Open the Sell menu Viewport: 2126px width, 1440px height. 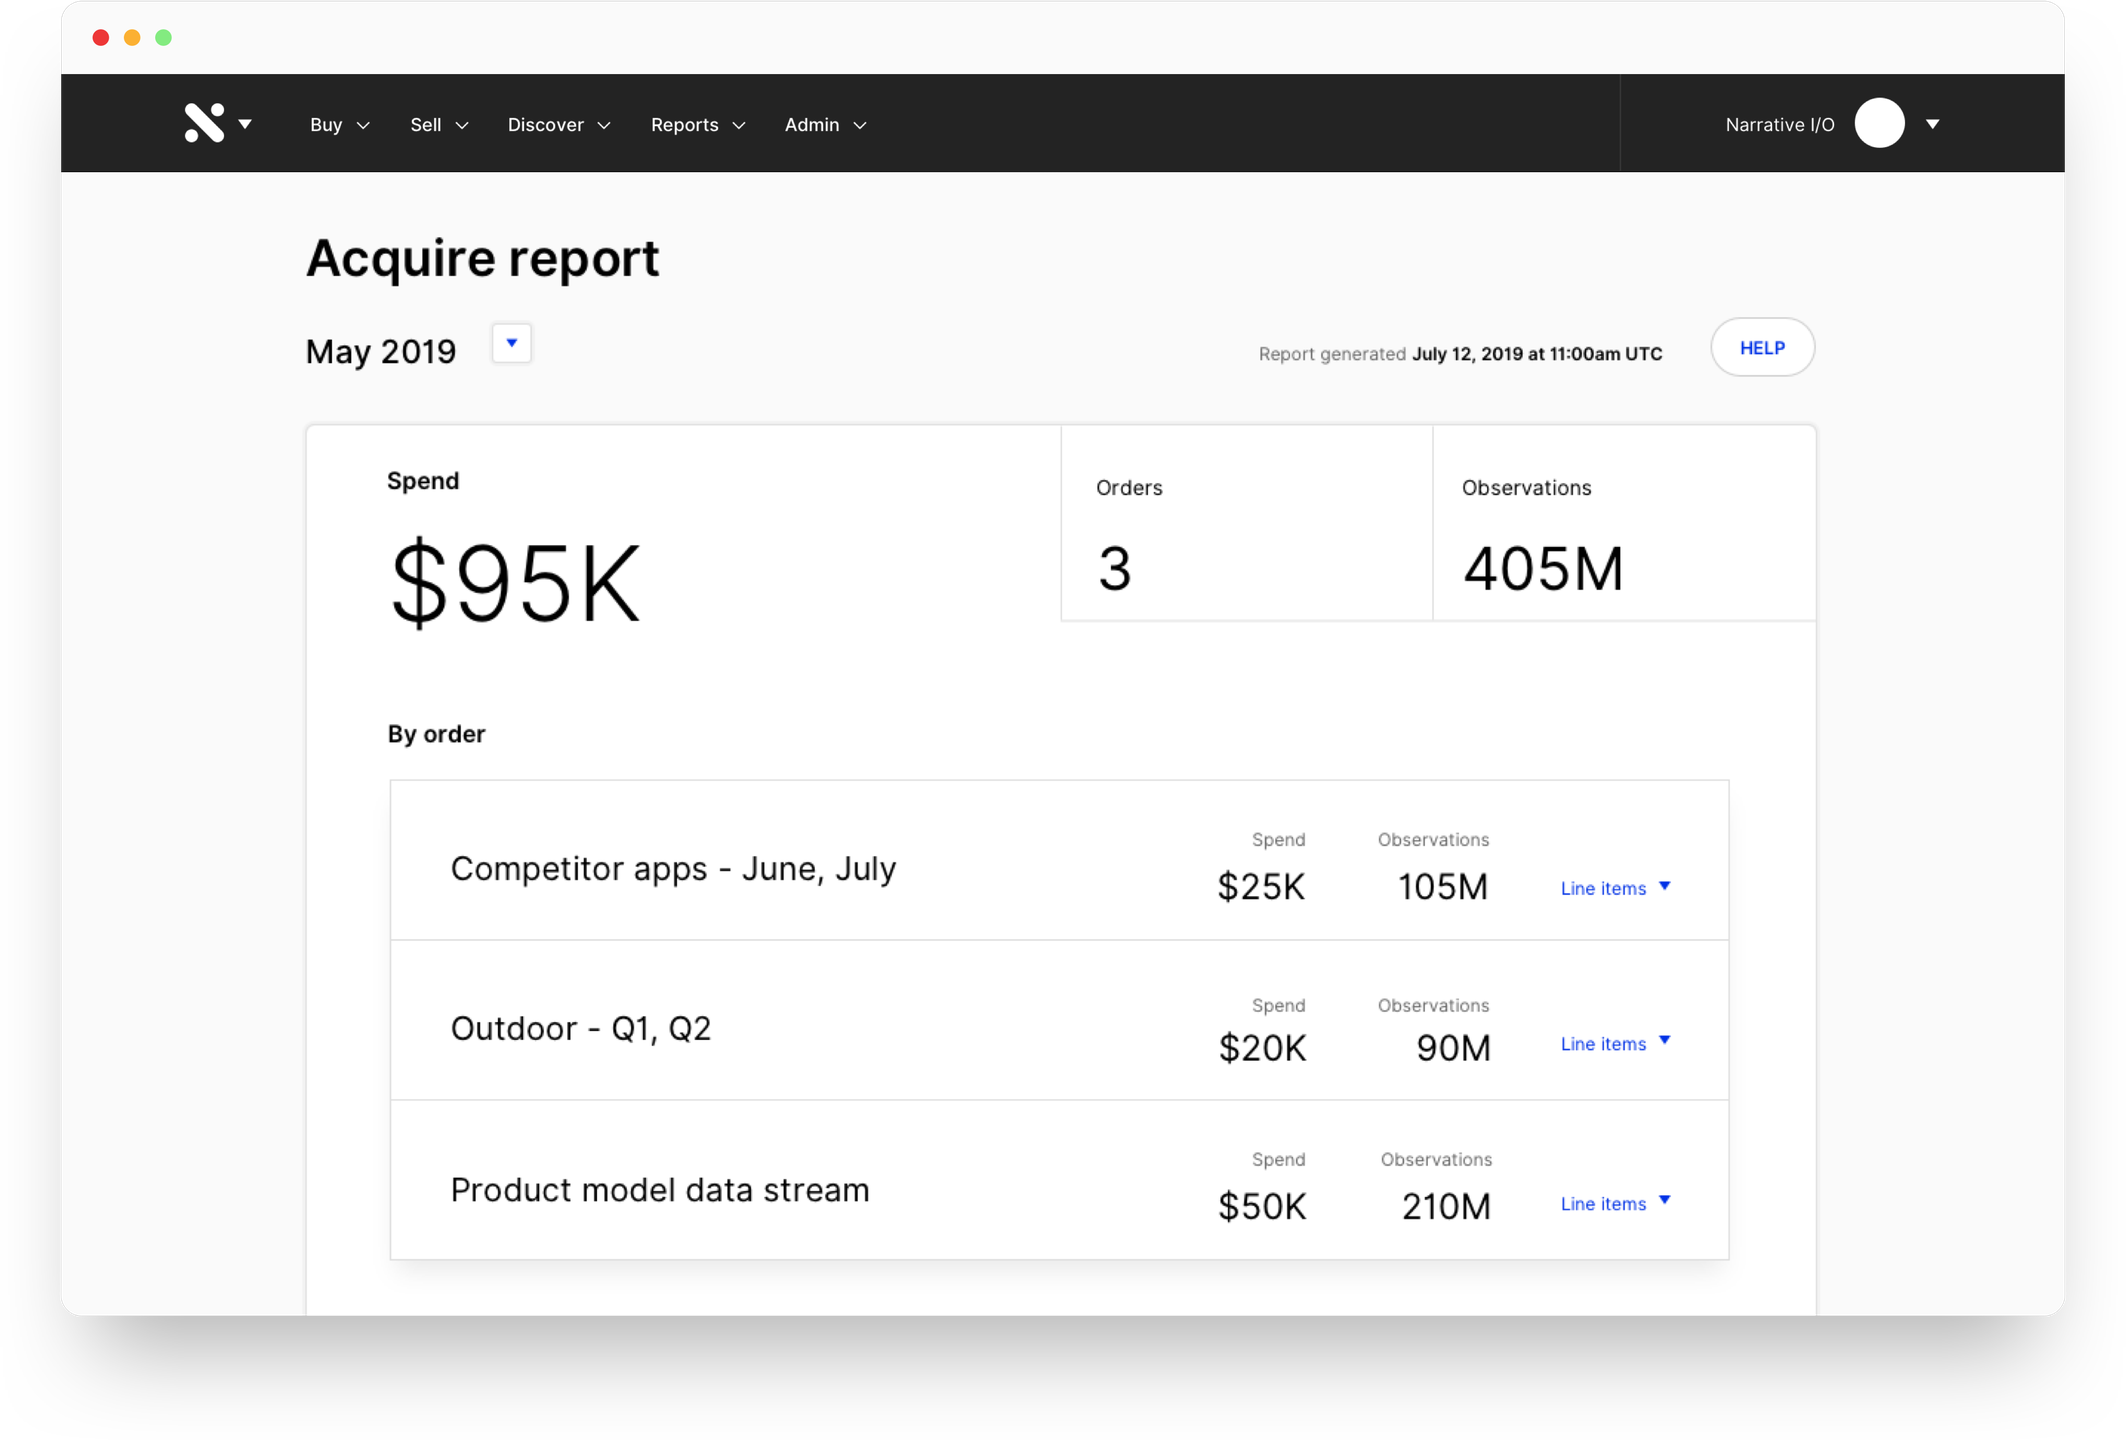[438, 125]
